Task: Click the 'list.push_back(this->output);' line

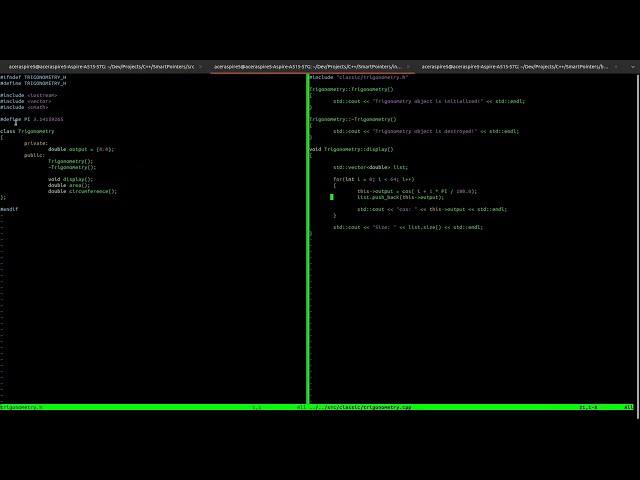Action: 400,197
